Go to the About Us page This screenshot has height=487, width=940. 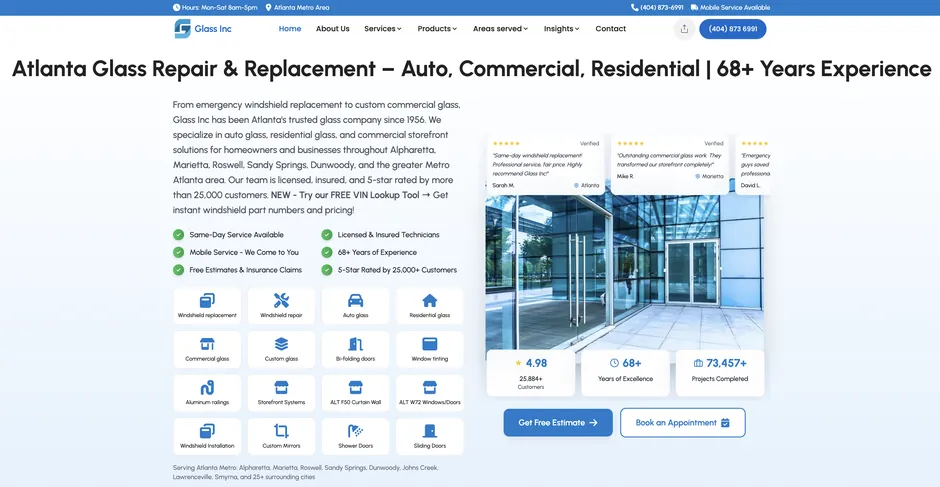tap(333, 29)
